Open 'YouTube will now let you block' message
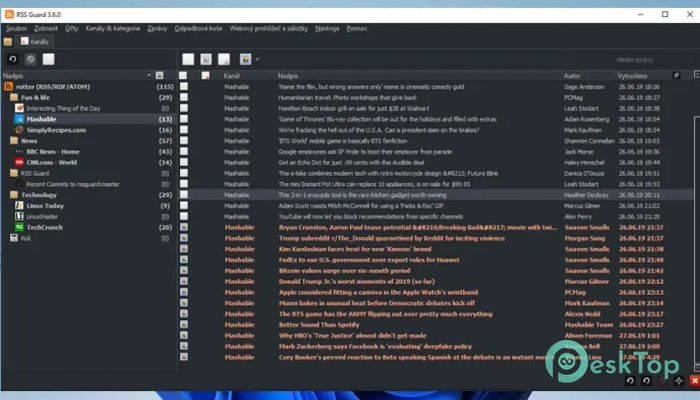 371,217
